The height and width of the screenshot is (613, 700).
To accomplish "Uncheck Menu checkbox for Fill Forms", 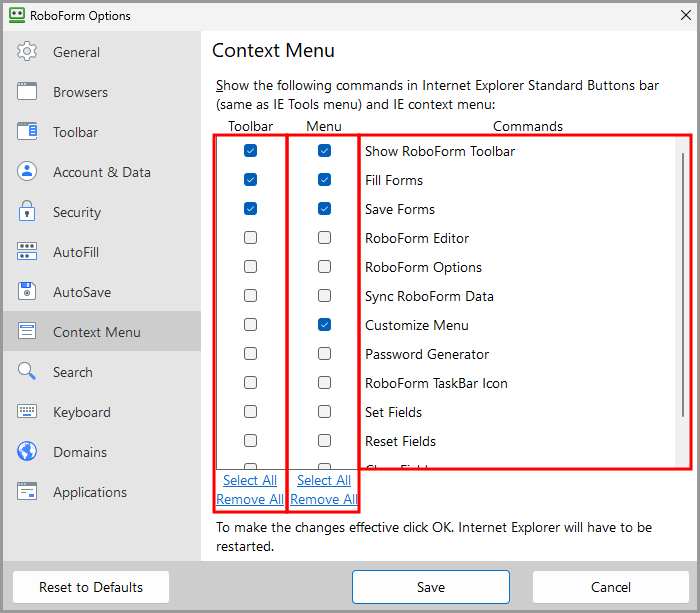I will tap(325, 179).
